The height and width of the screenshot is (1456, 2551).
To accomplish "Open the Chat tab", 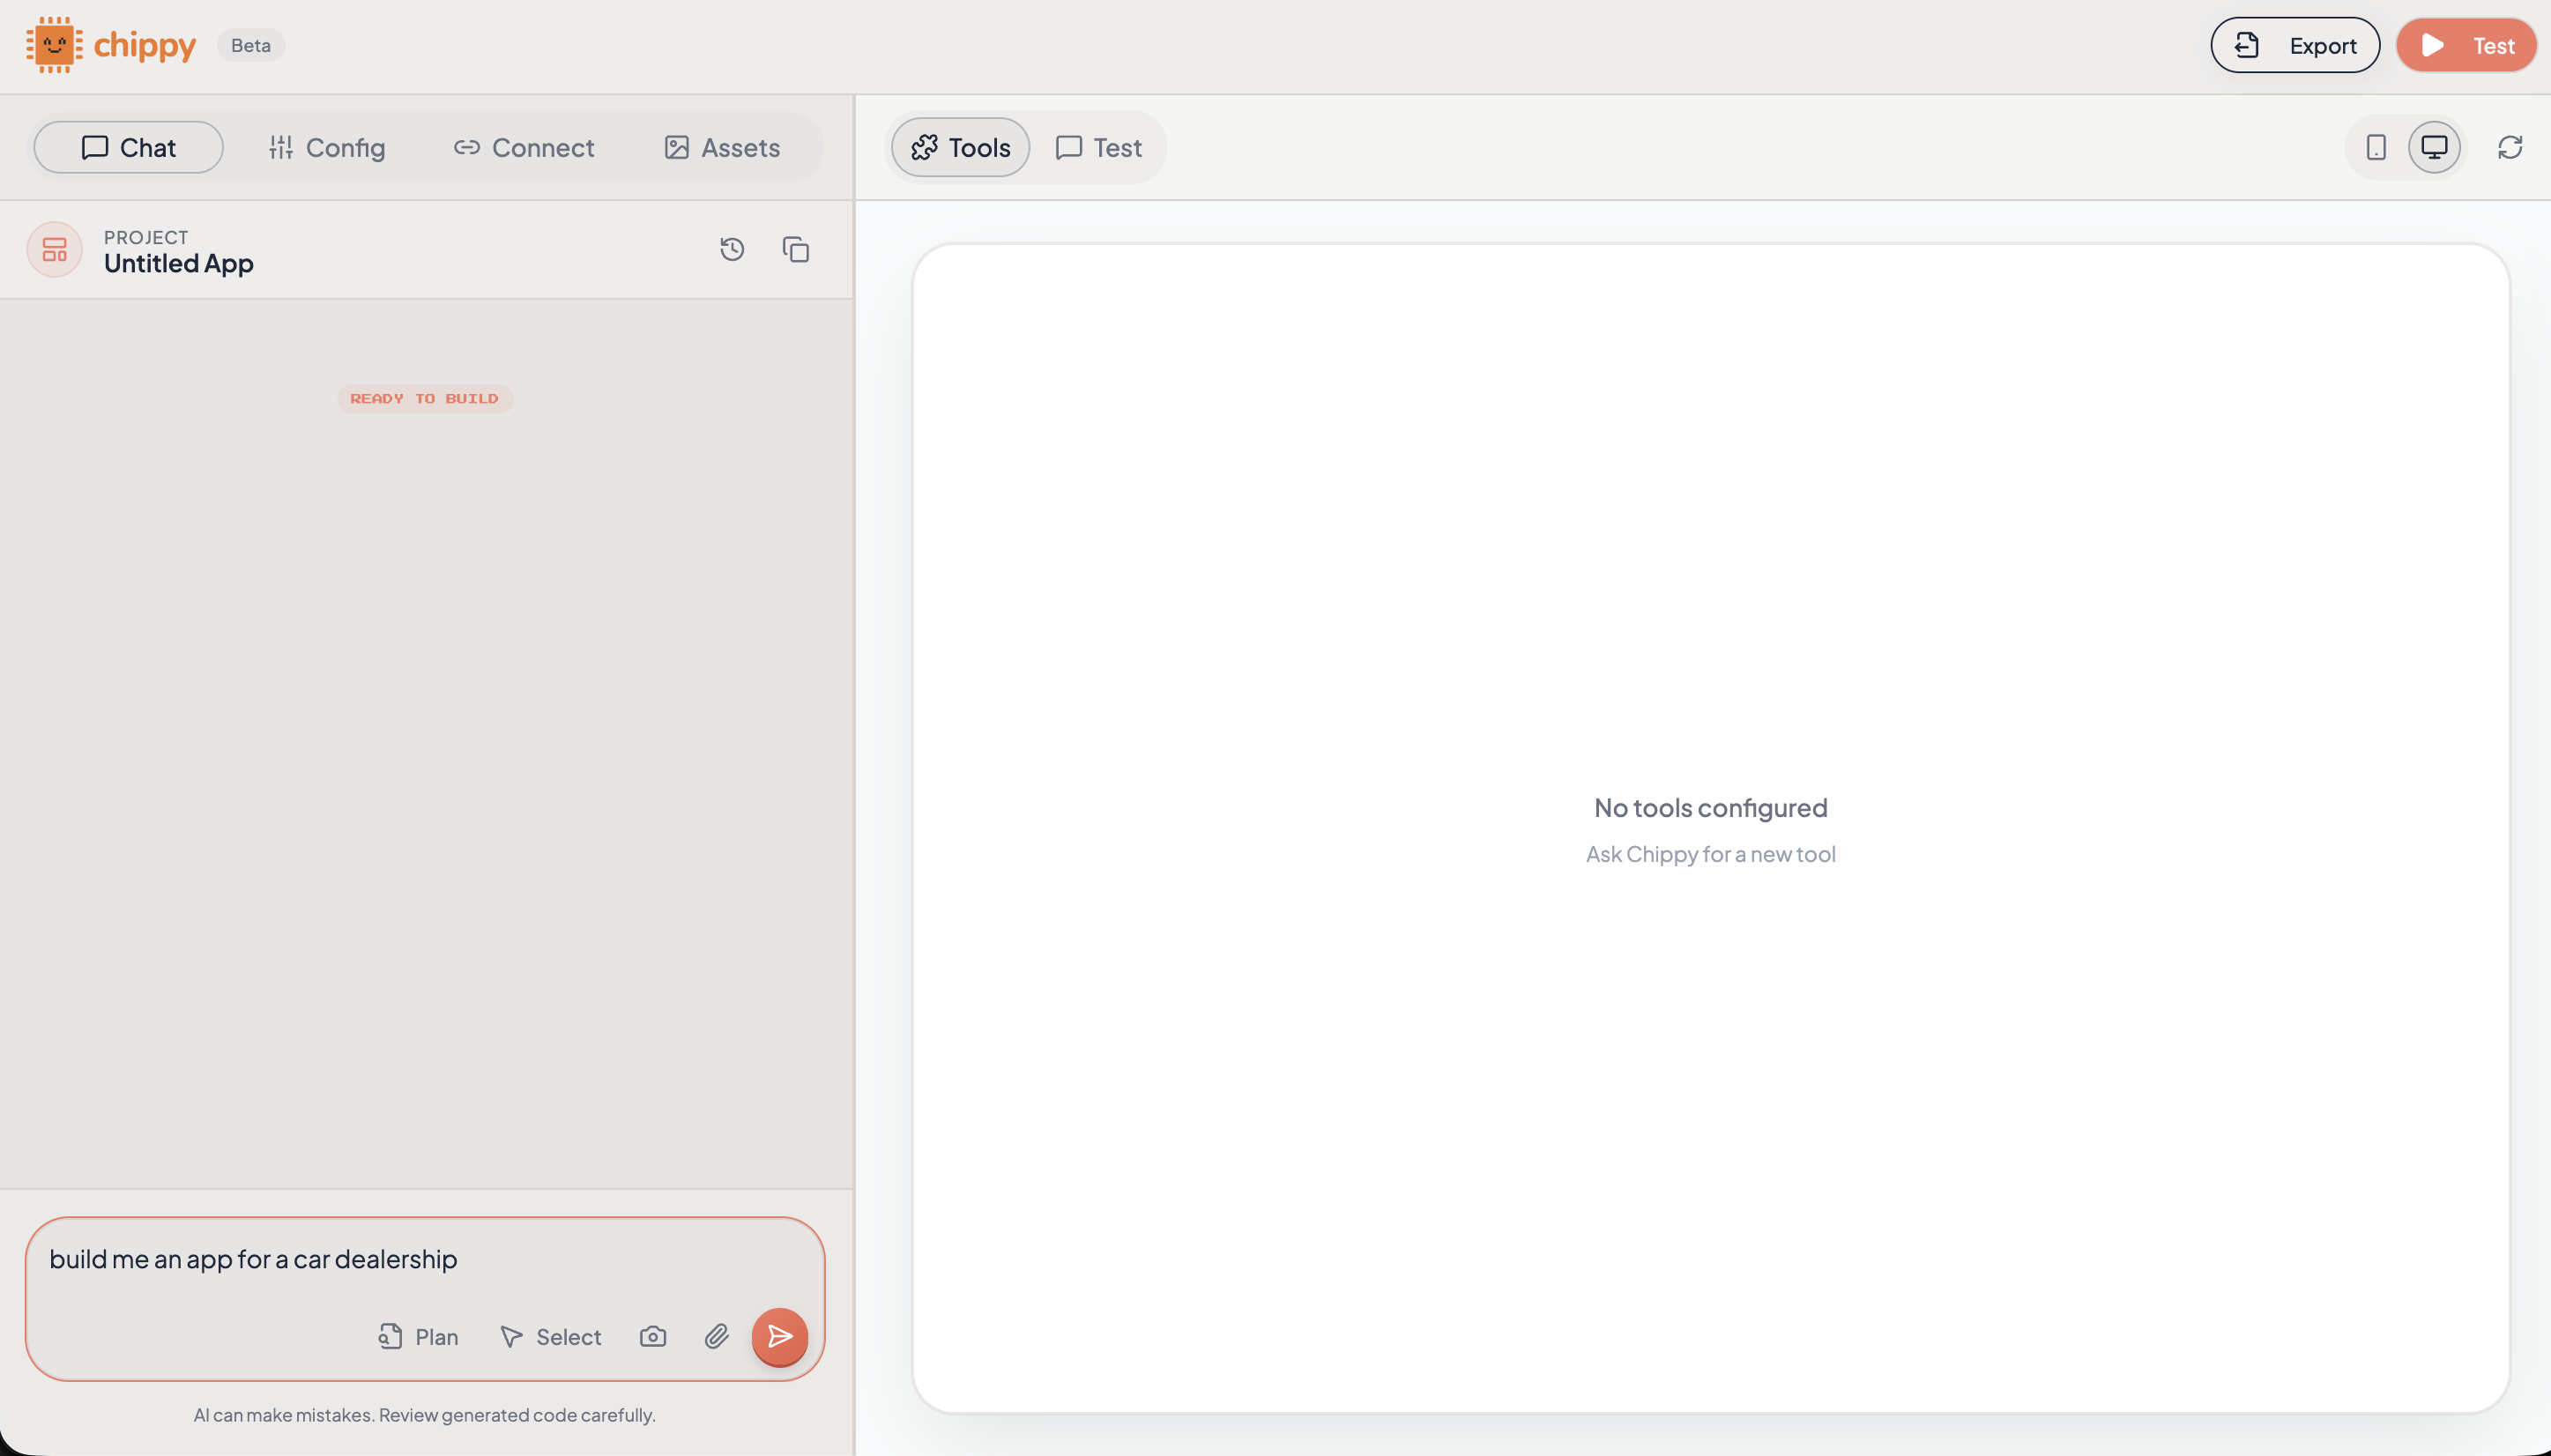I will click(128, 147).
